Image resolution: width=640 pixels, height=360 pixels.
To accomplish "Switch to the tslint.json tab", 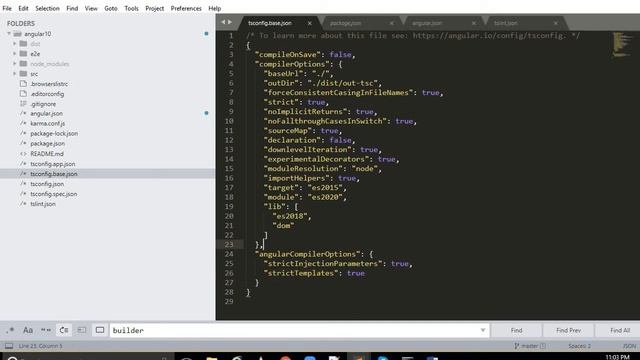I will (x=505, y=23).
